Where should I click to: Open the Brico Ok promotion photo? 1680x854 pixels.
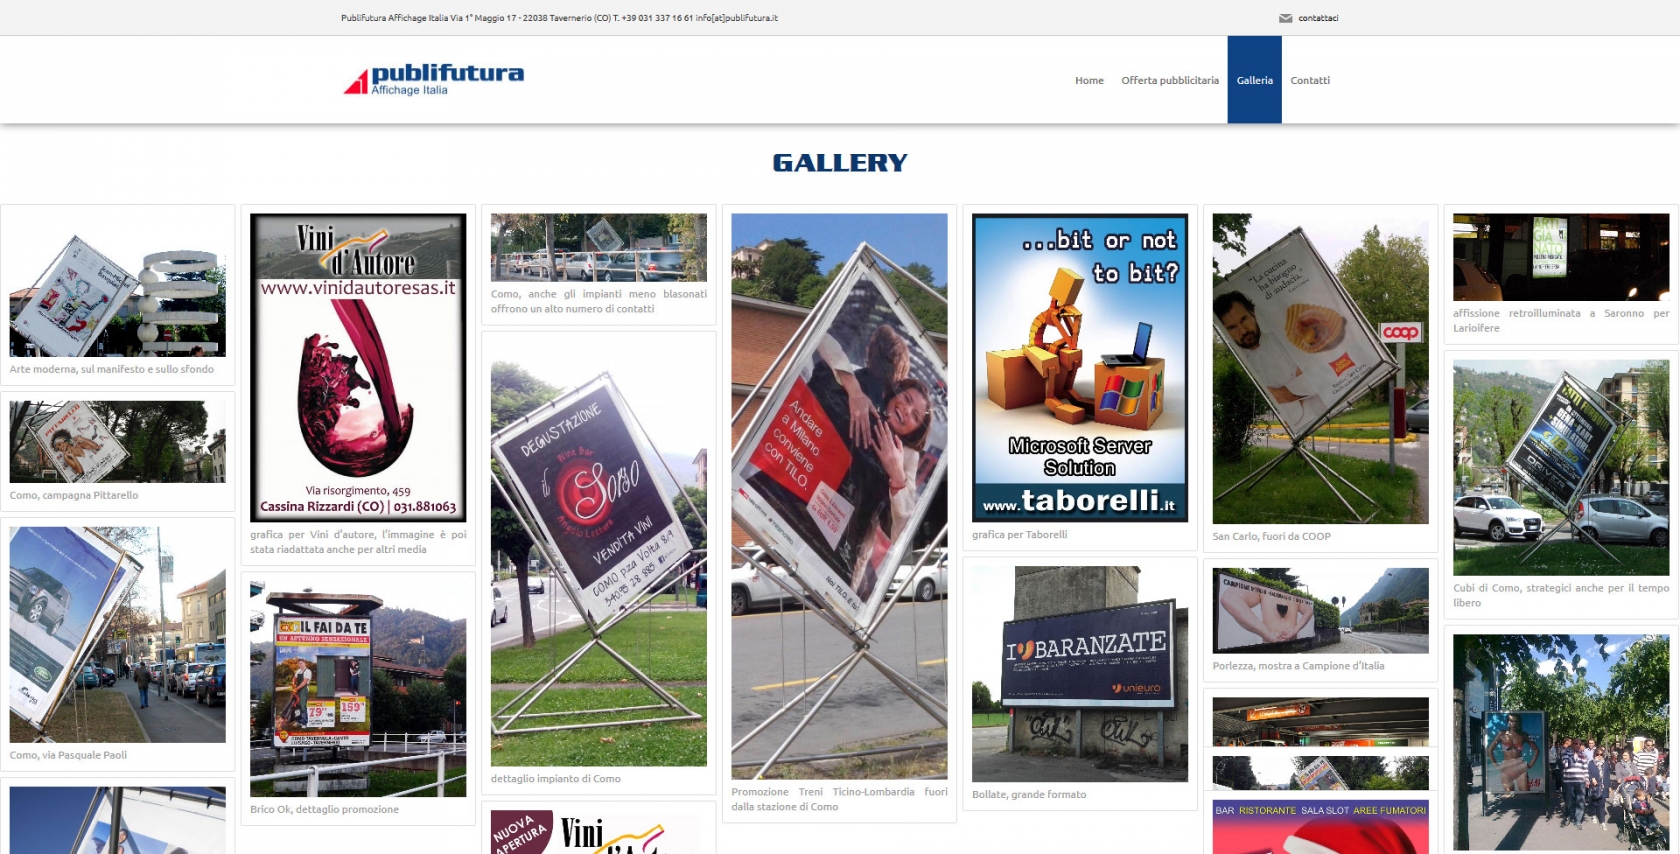358,688
